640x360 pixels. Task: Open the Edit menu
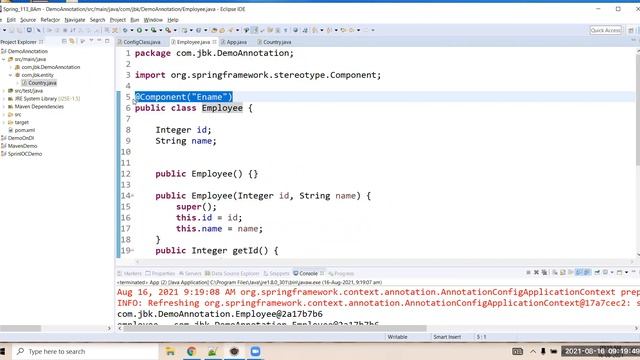coord(11,20)
